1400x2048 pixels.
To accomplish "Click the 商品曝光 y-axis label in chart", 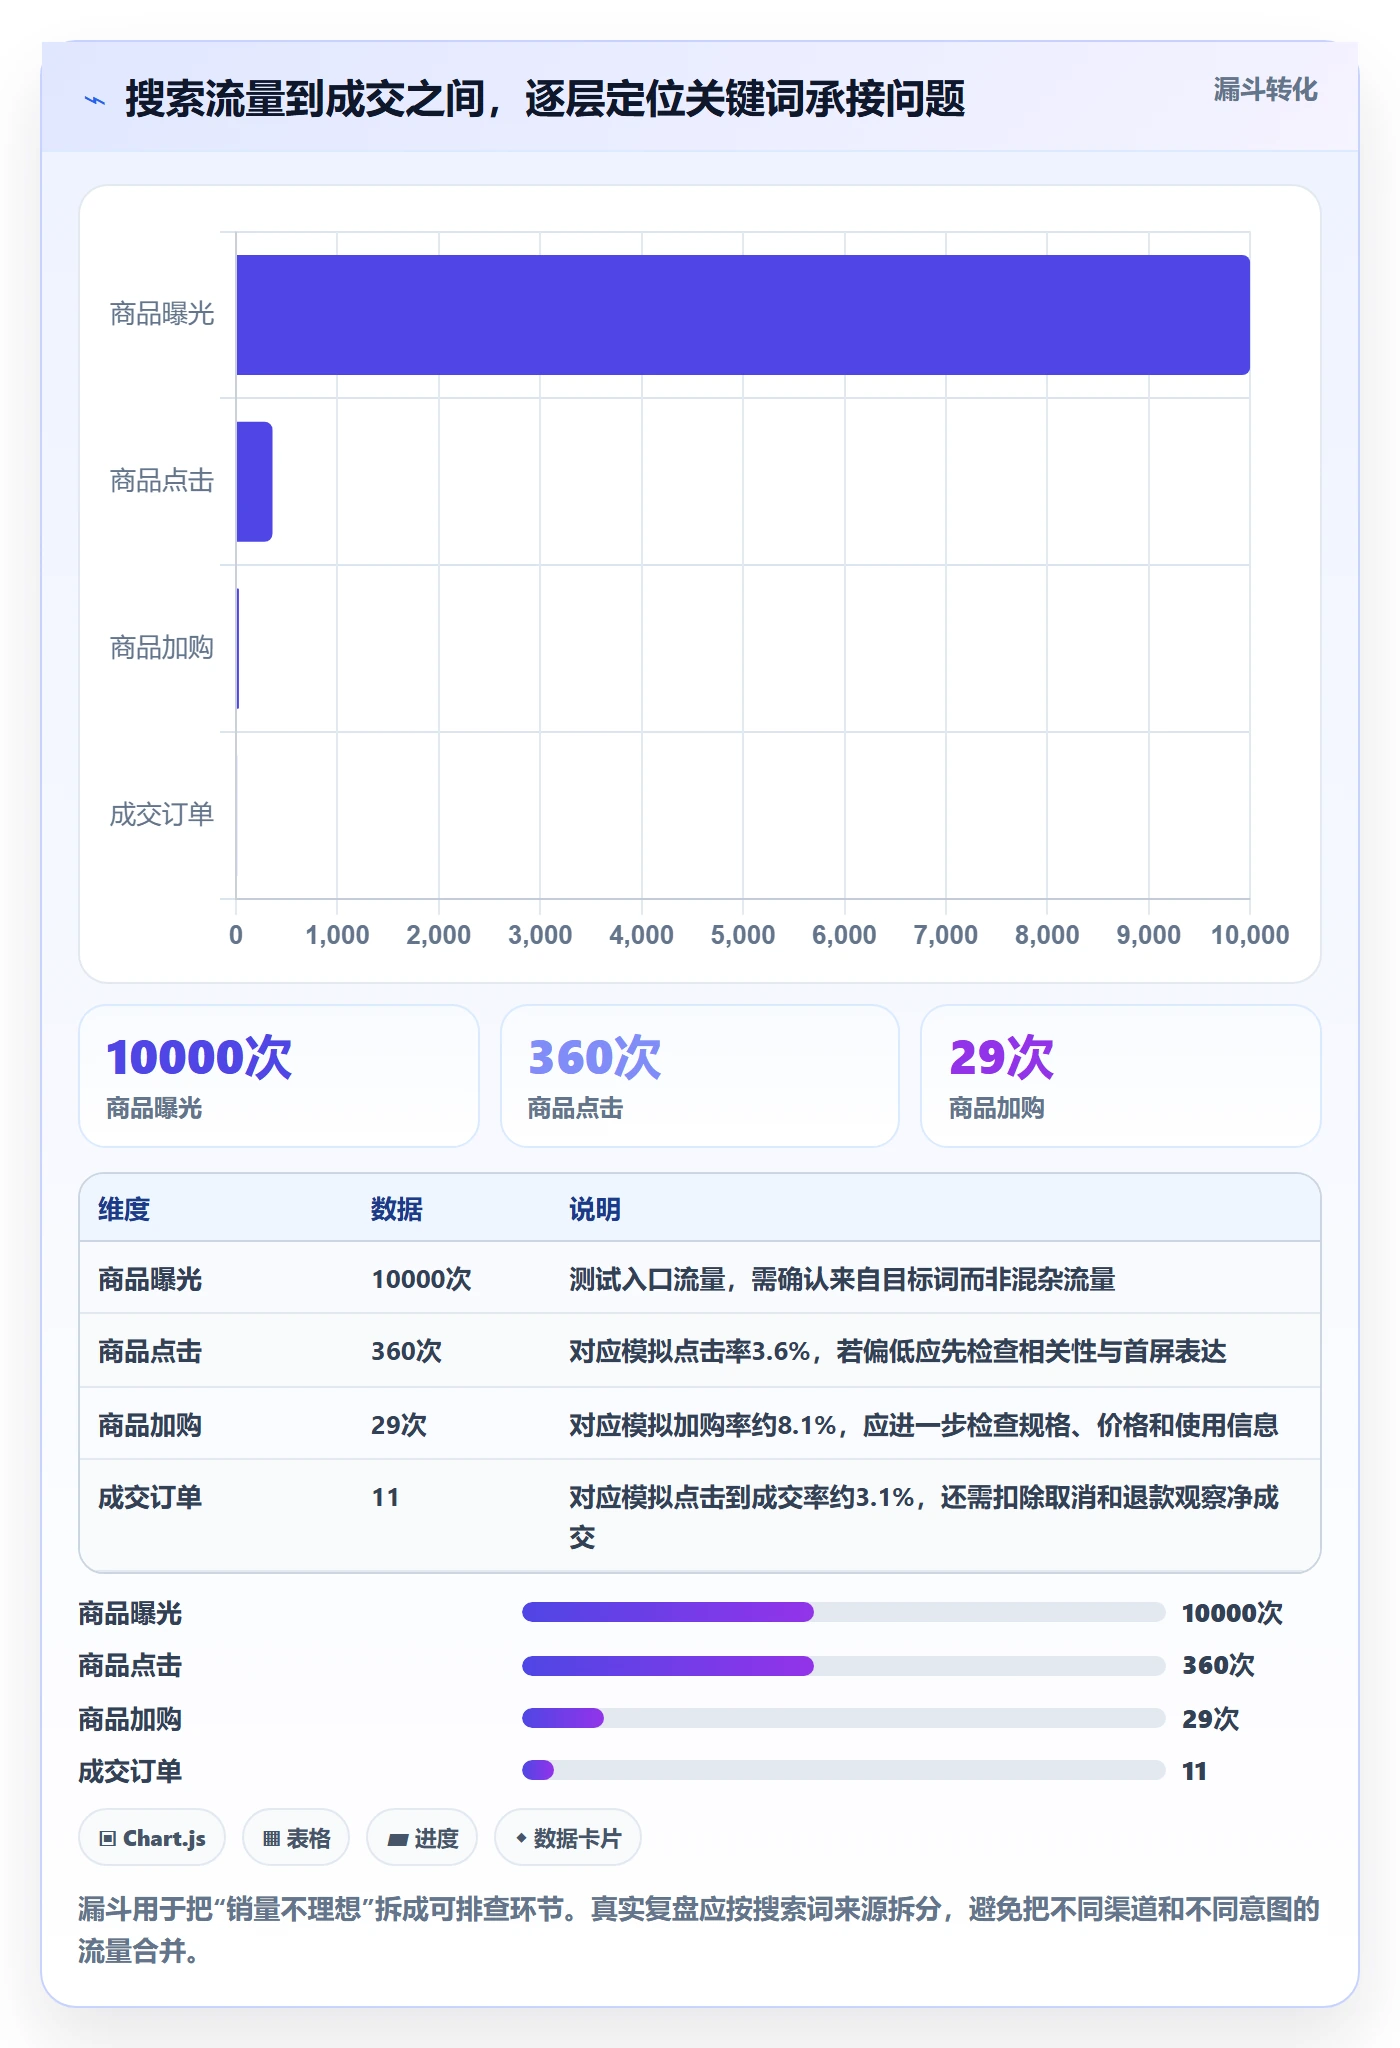I will point(162,314).
